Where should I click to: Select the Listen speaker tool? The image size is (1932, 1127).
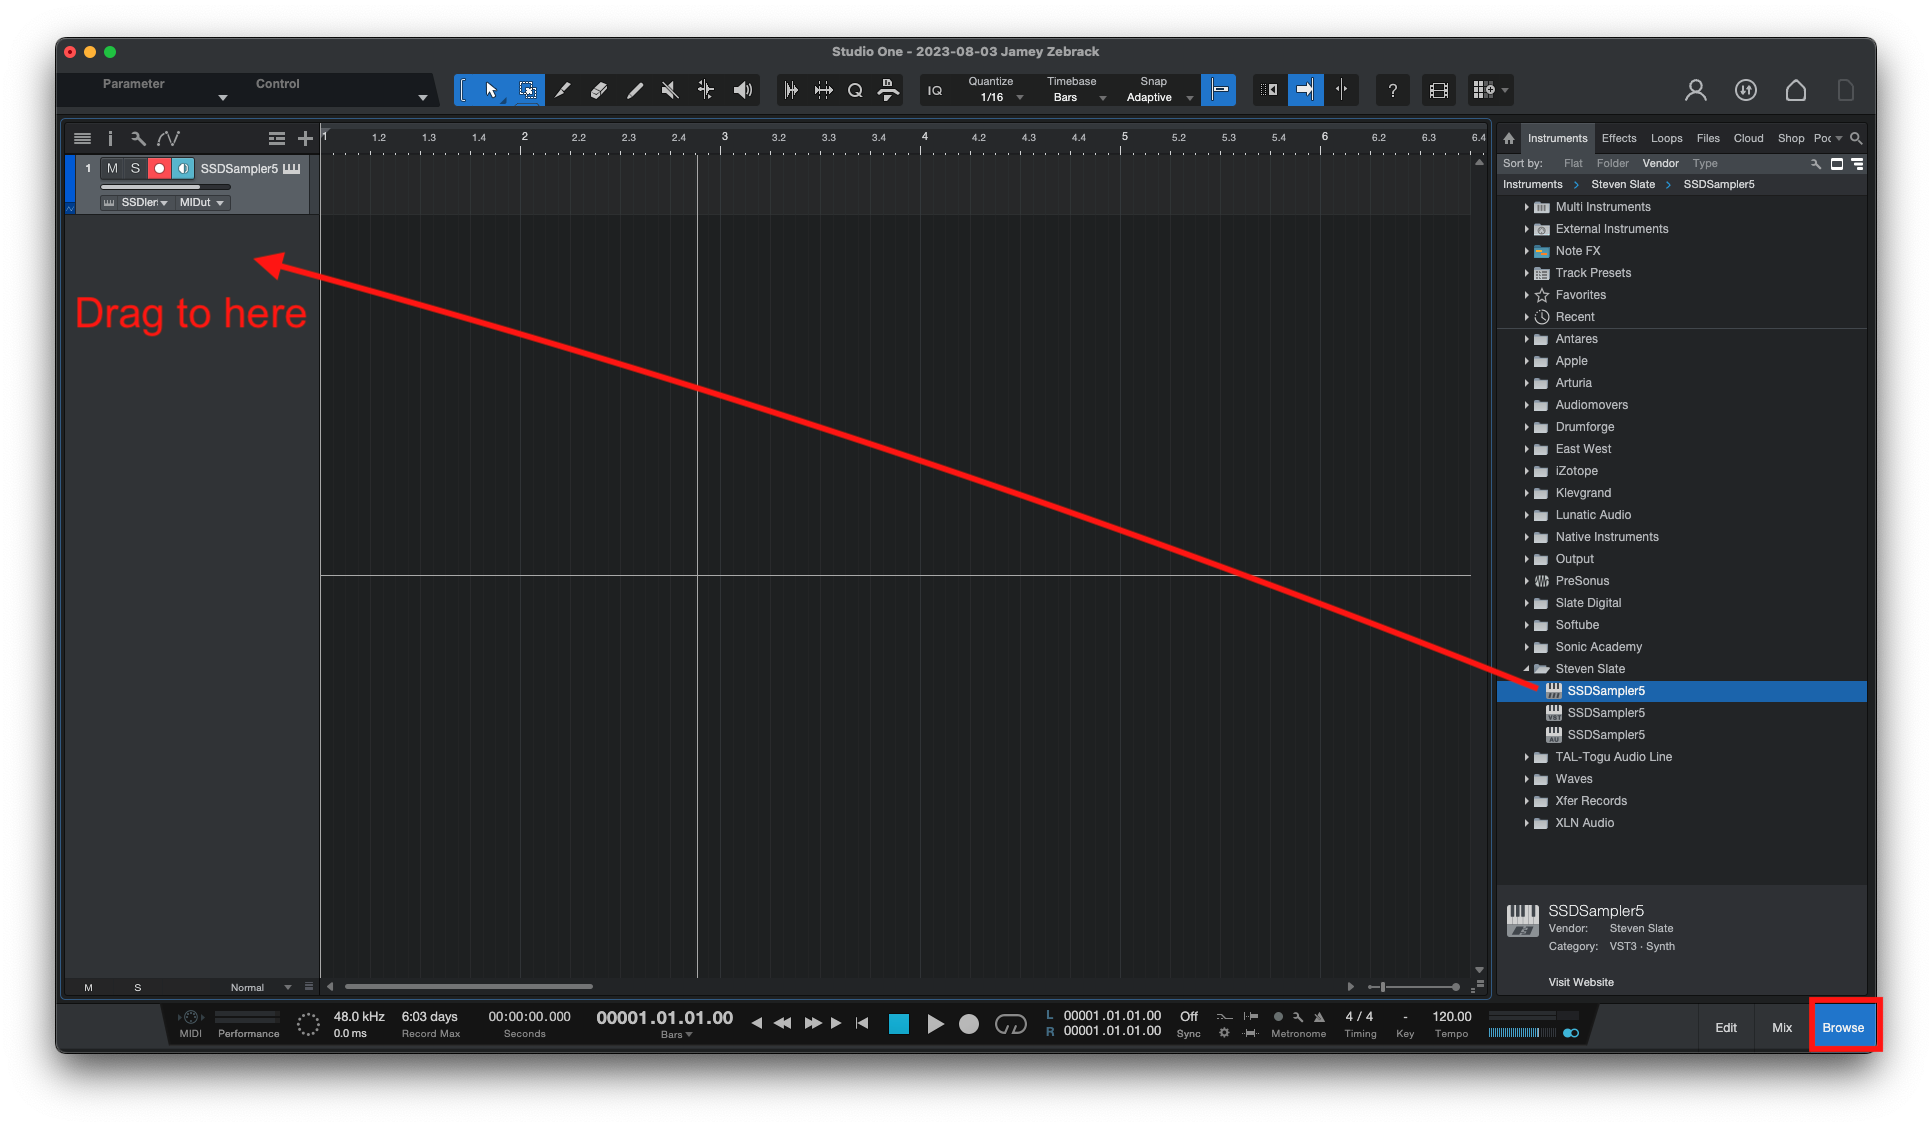(742, 90)
